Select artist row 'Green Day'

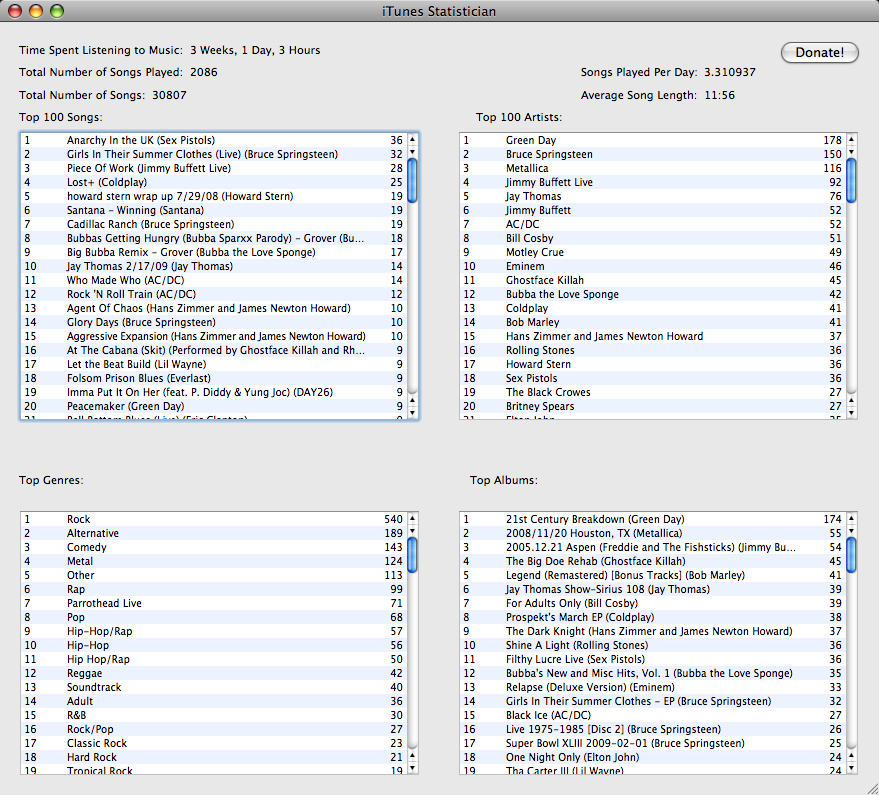pyautogui.click(x=653, y=140)
